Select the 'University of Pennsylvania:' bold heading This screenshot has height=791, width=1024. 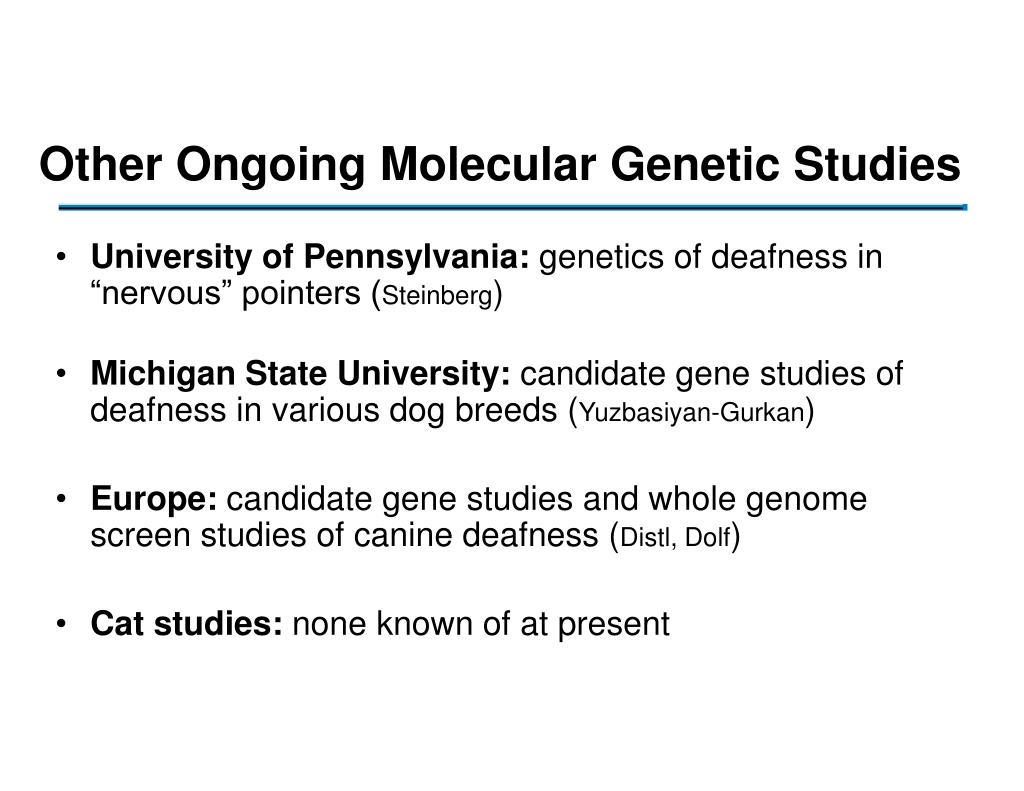pos(310,257)
